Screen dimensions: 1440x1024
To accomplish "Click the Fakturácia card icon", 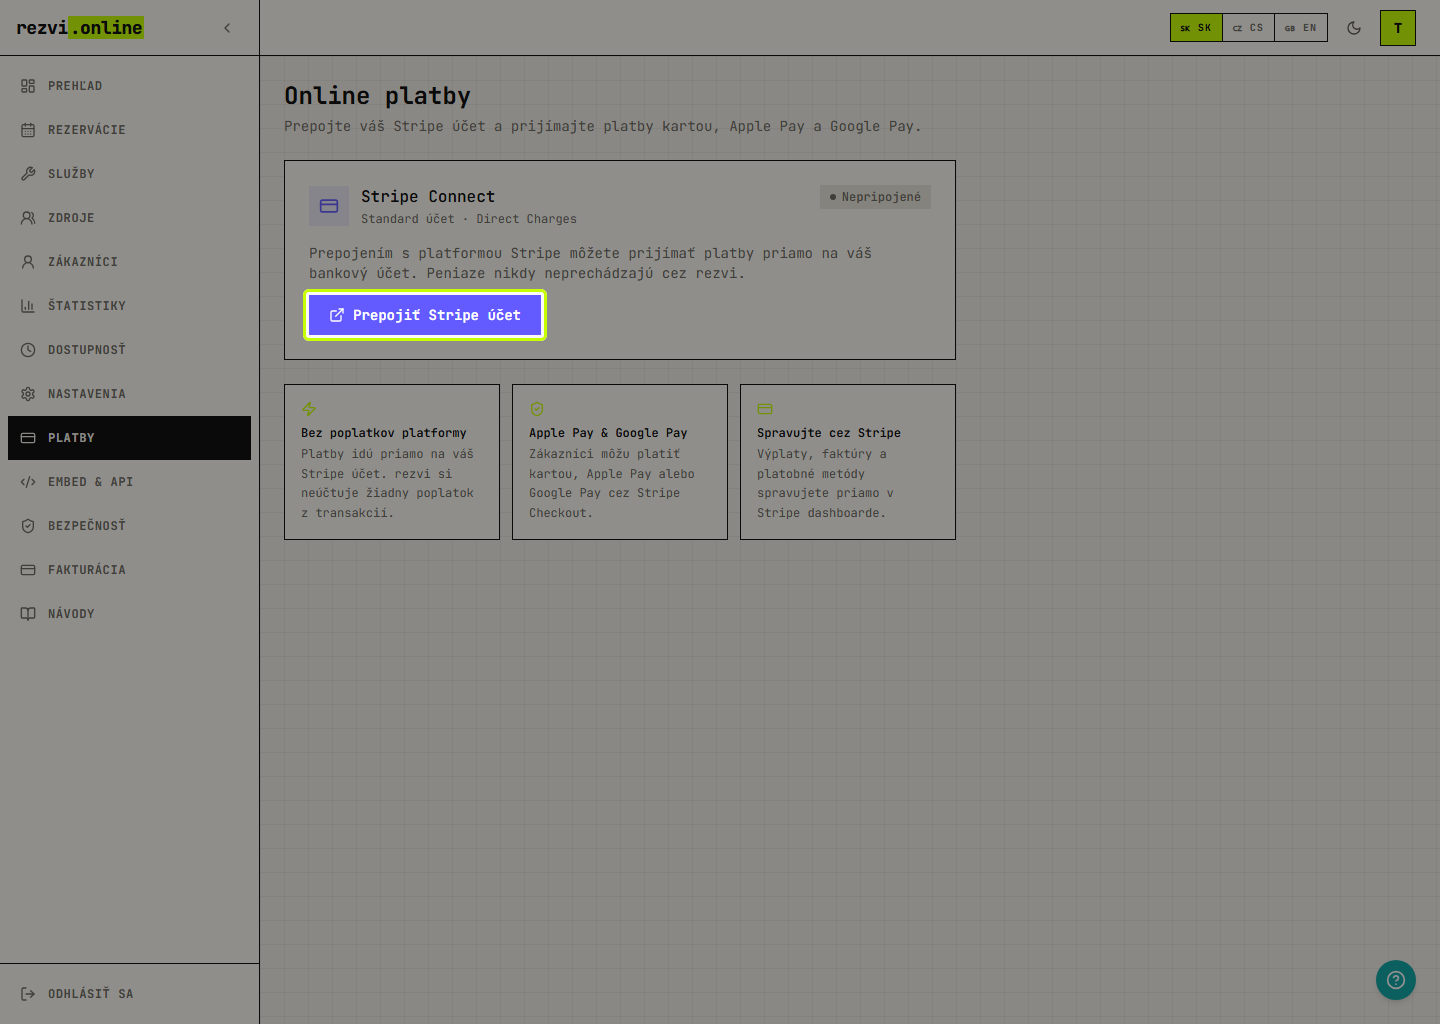I will (x=28, y=570).
